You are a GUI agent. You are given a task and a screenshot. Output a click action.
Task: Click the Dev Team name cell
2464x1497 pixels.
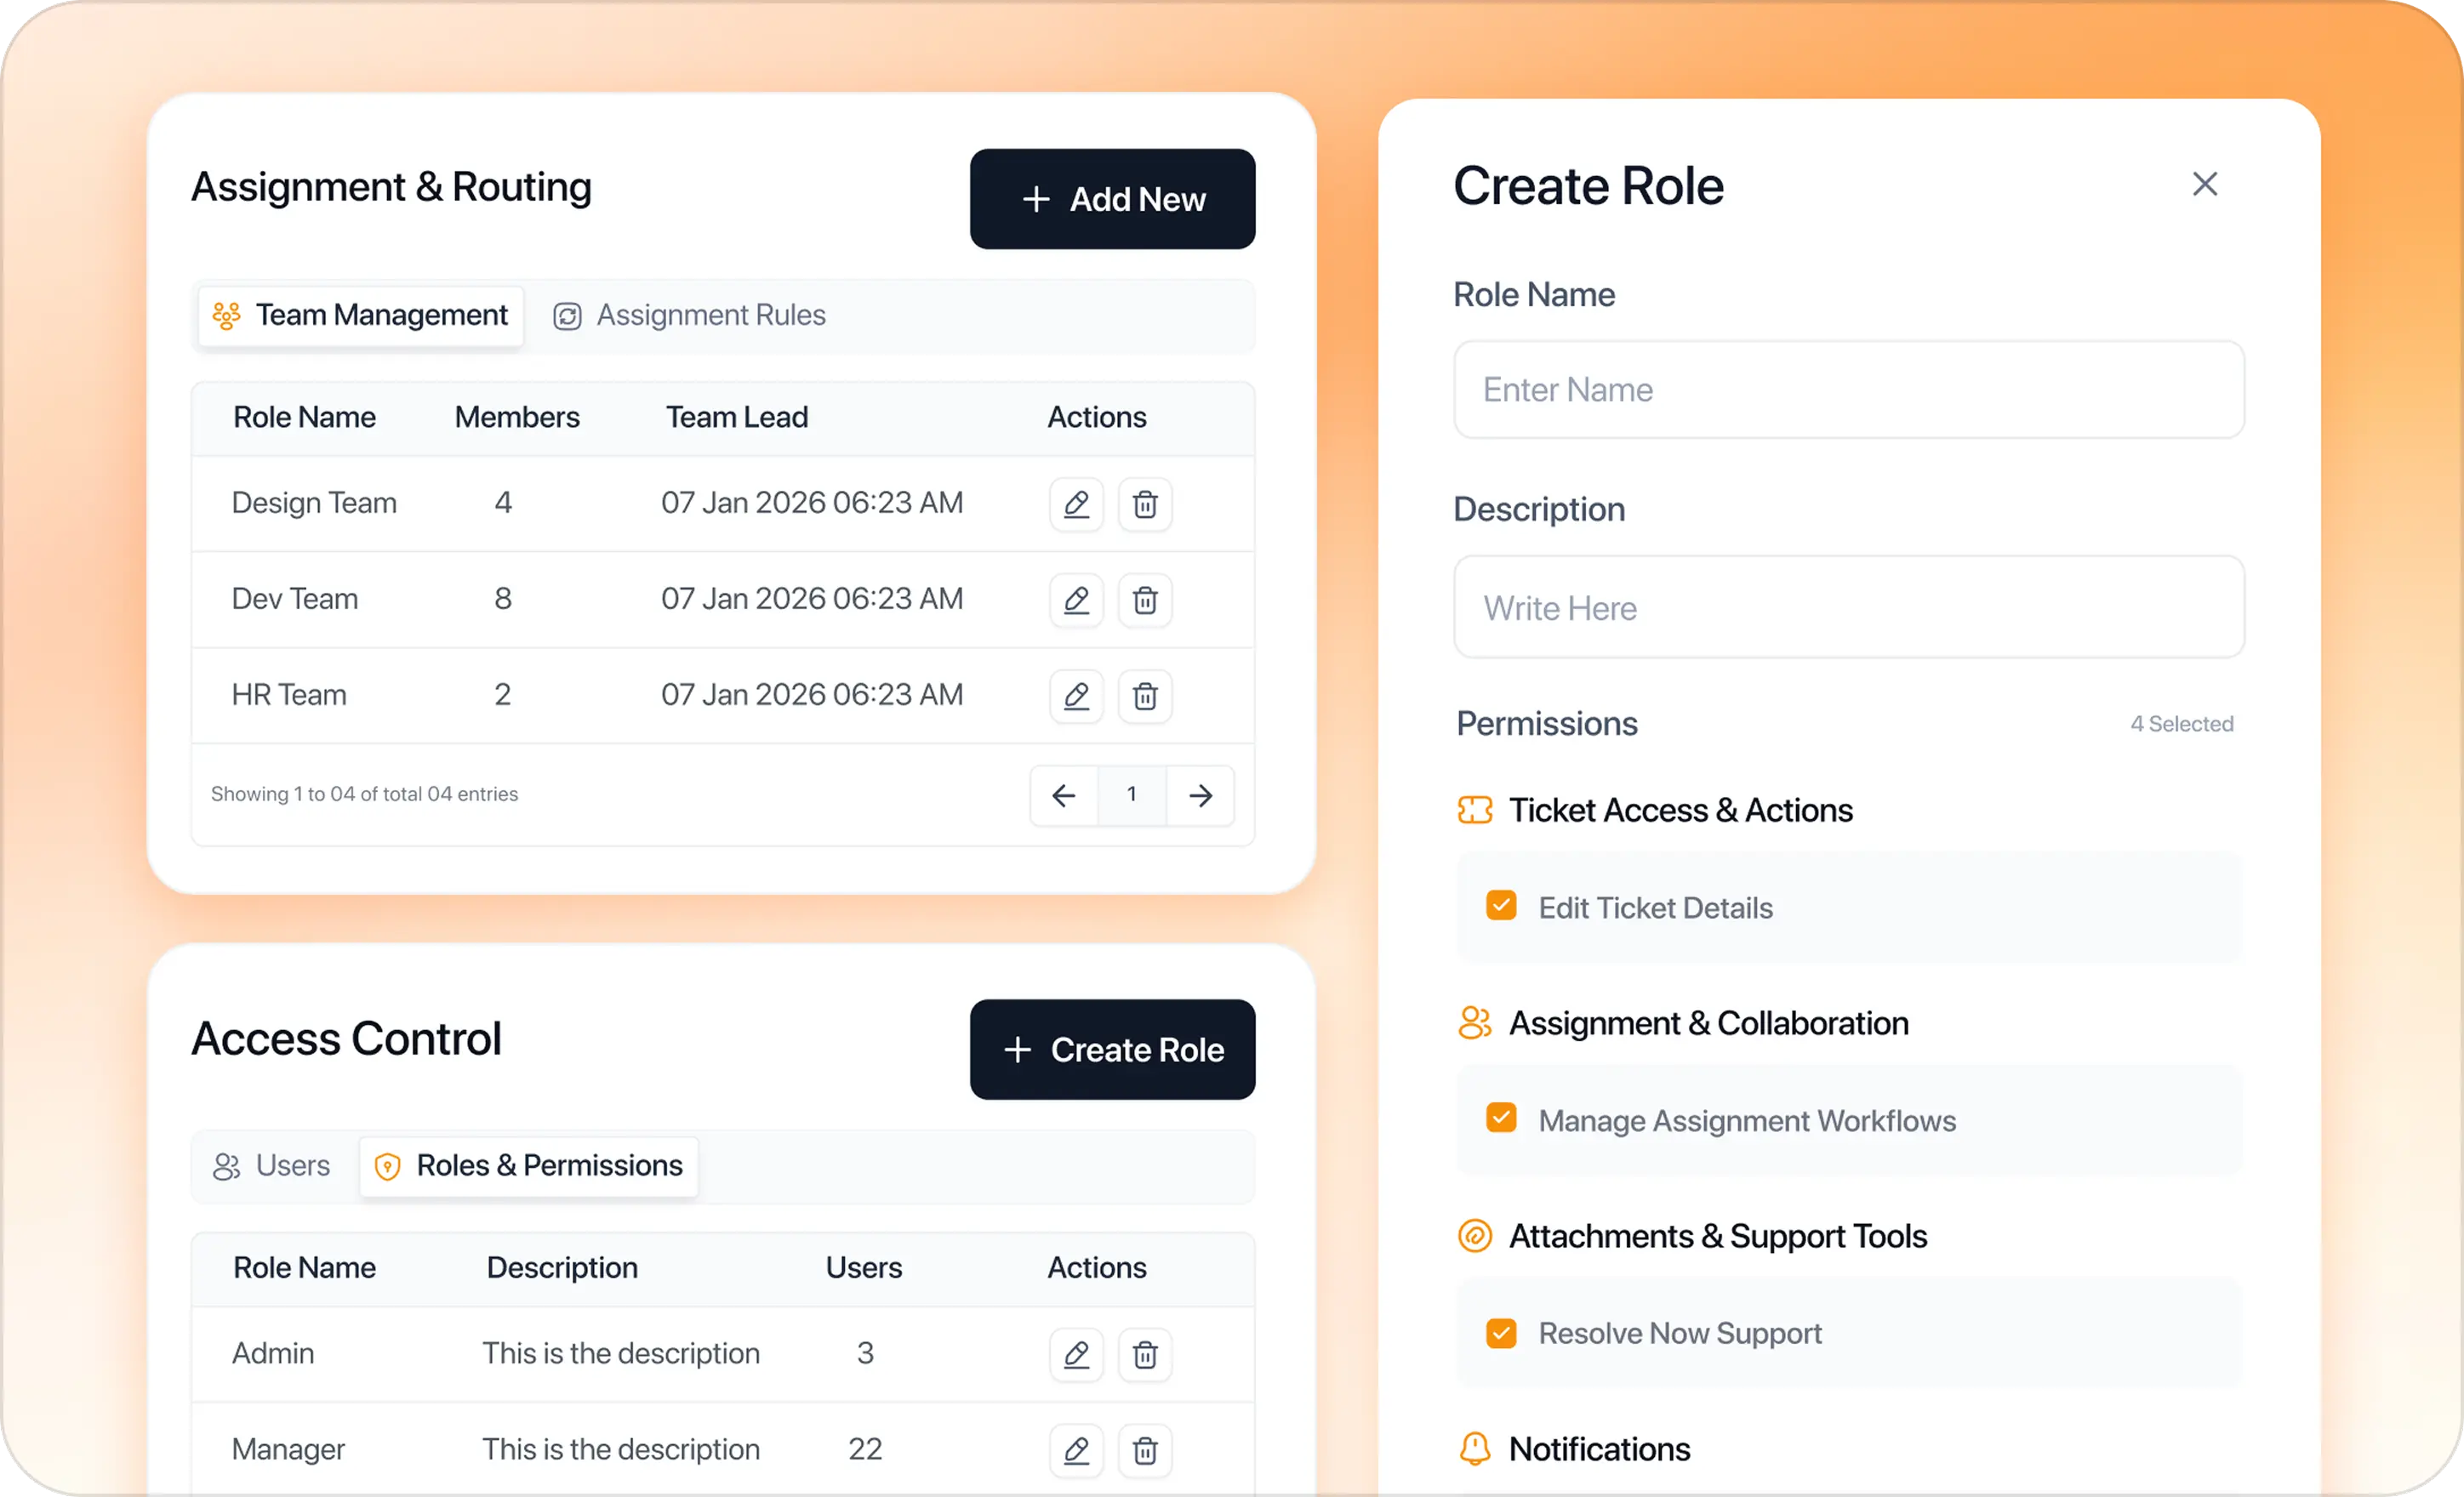click(x=295, y=599)
